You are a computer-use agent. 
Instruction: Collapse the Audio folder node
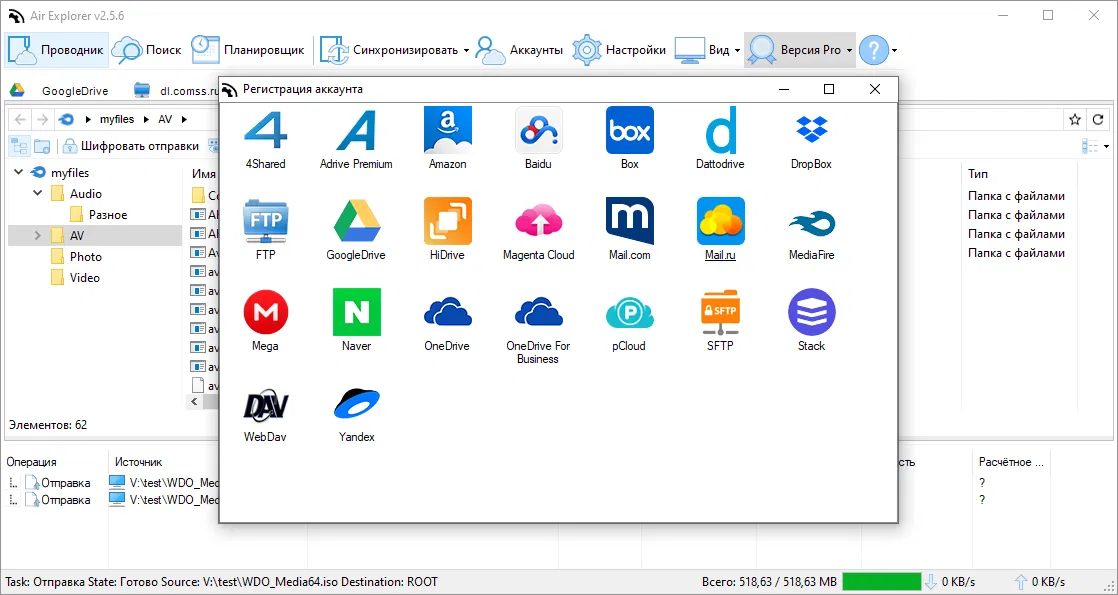tap(38, 193)
